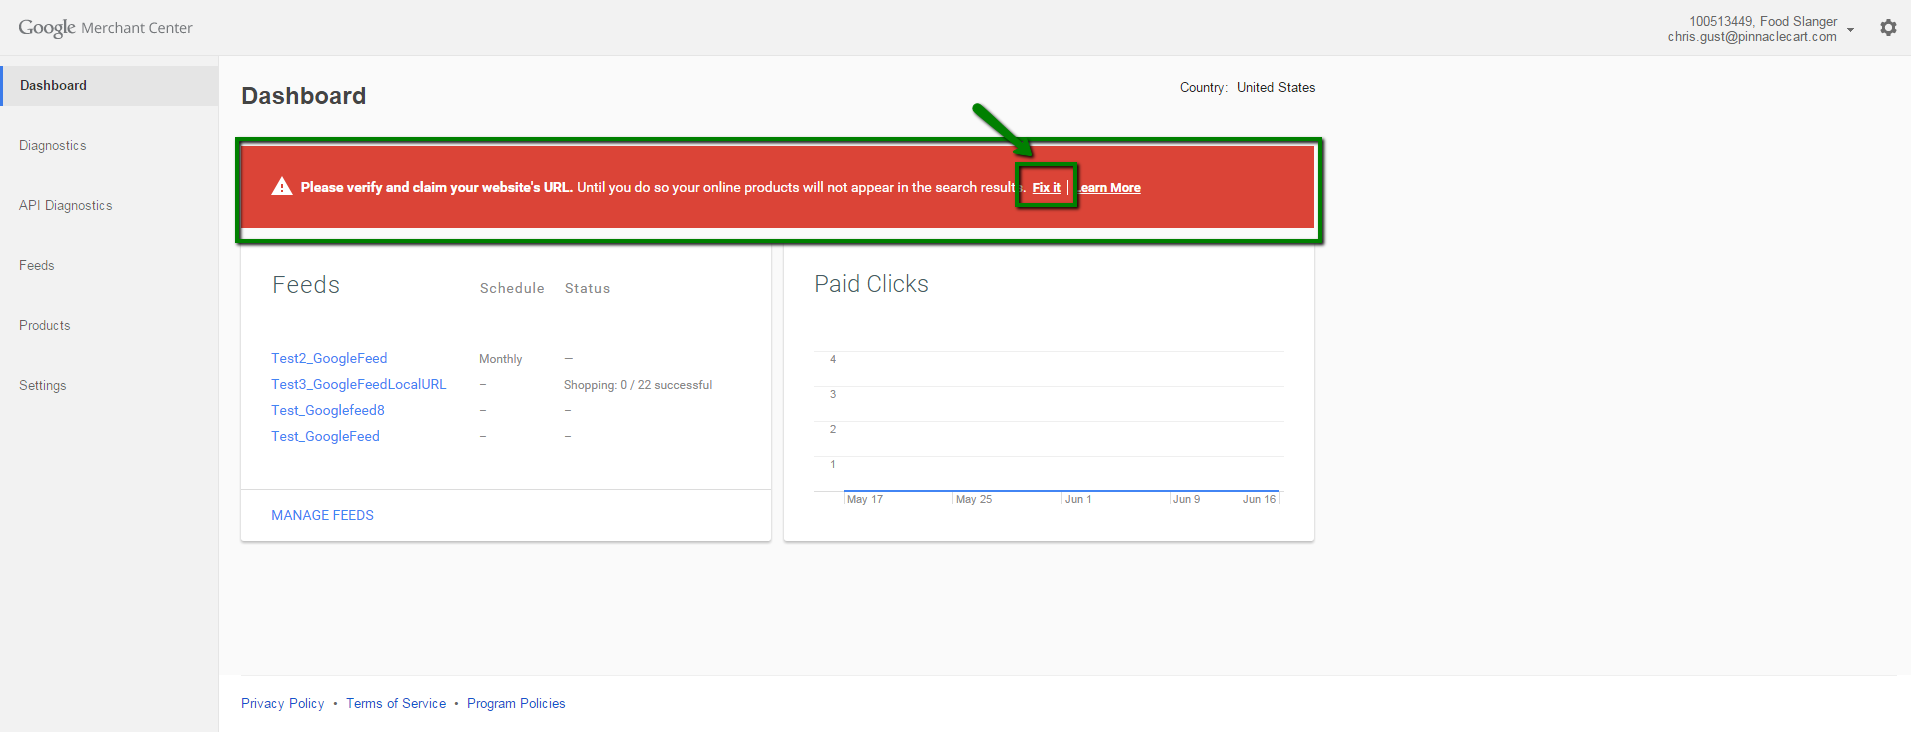Click 'Shopping: 0 / 22 successful' status
The width and height of the screenshot is (1911, 732).
638,385
